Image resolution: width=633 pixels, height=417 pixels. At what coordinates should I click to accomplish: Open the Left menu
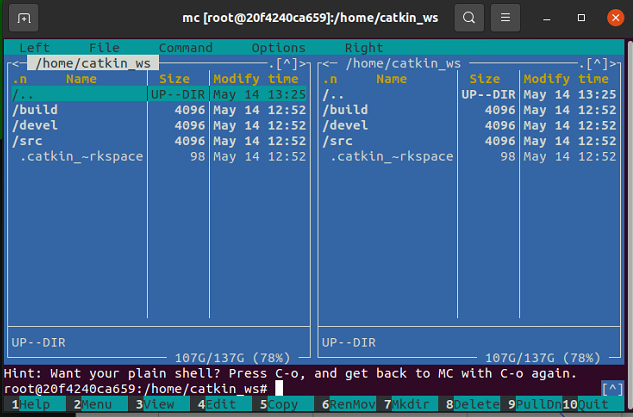(35, 48)
